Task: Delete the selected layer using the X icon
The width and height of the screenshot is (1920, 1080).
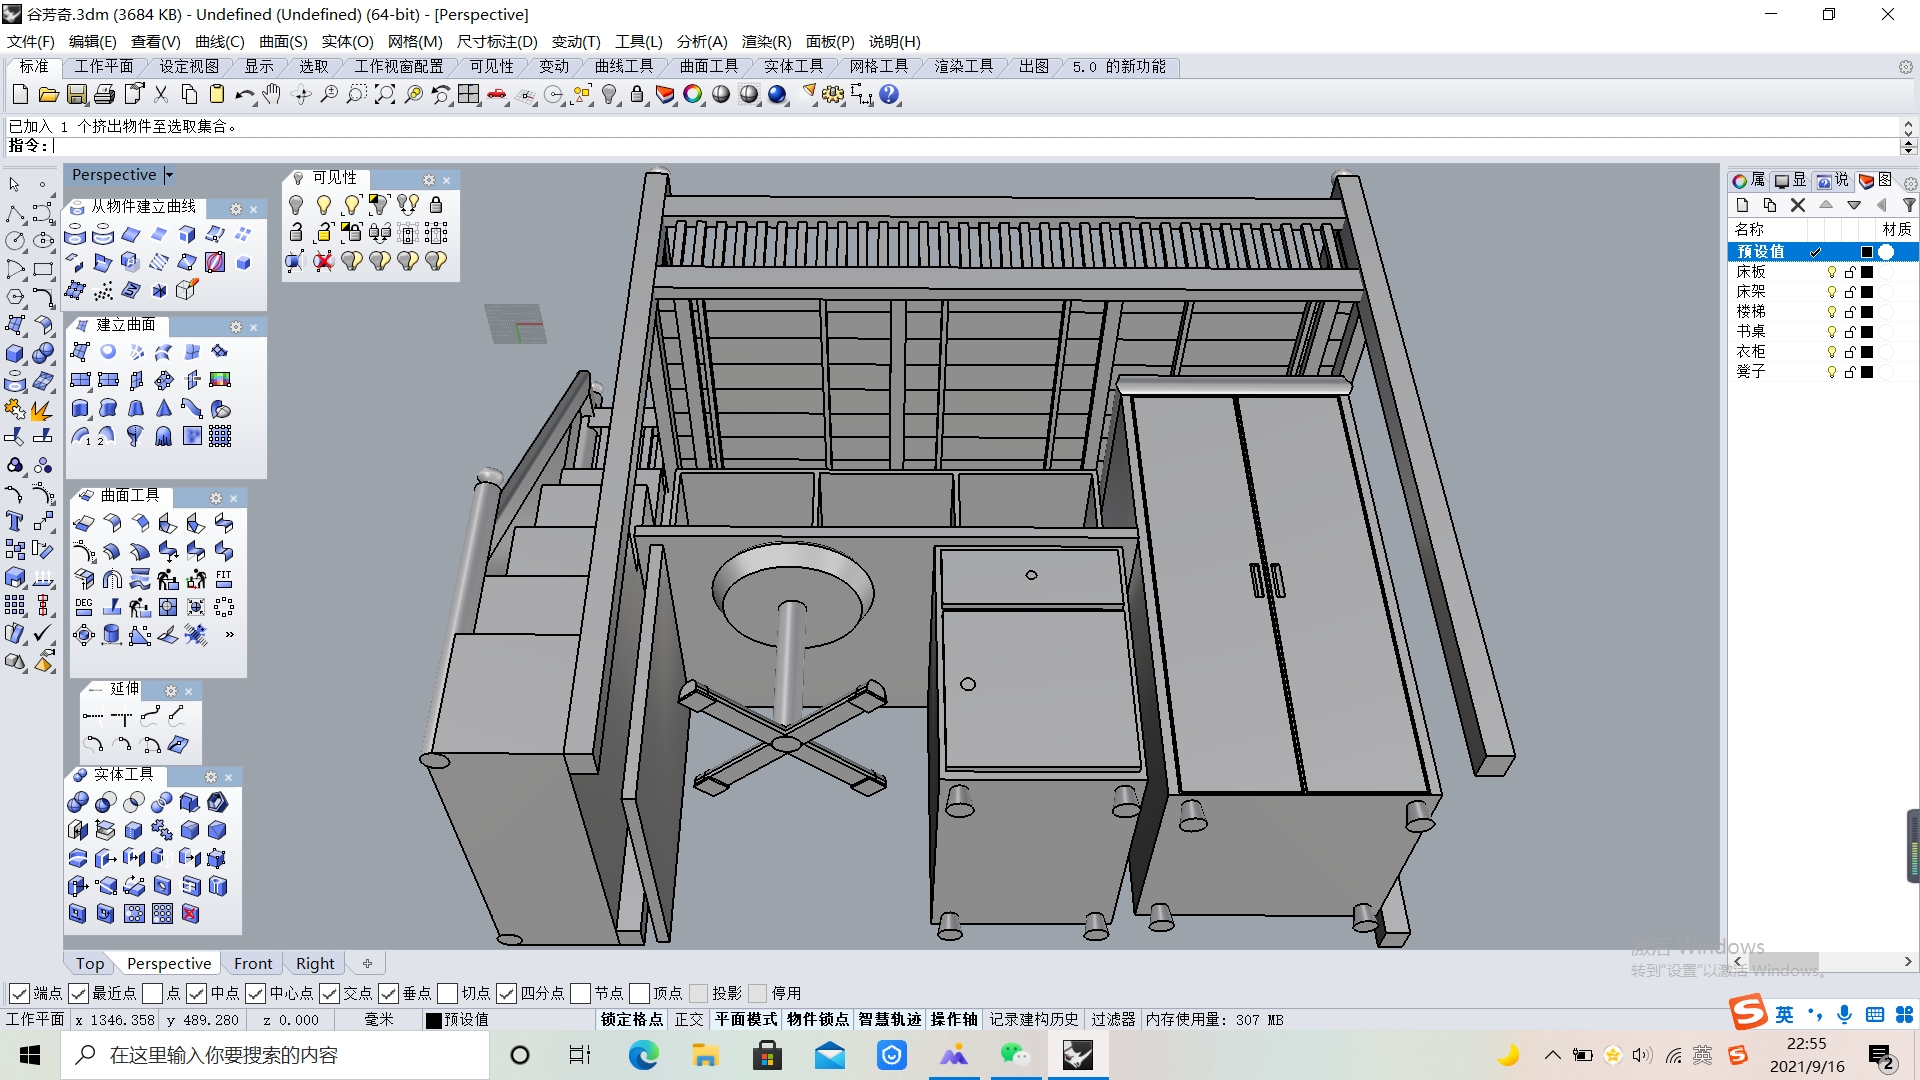Action: [x=1797, y=205]
